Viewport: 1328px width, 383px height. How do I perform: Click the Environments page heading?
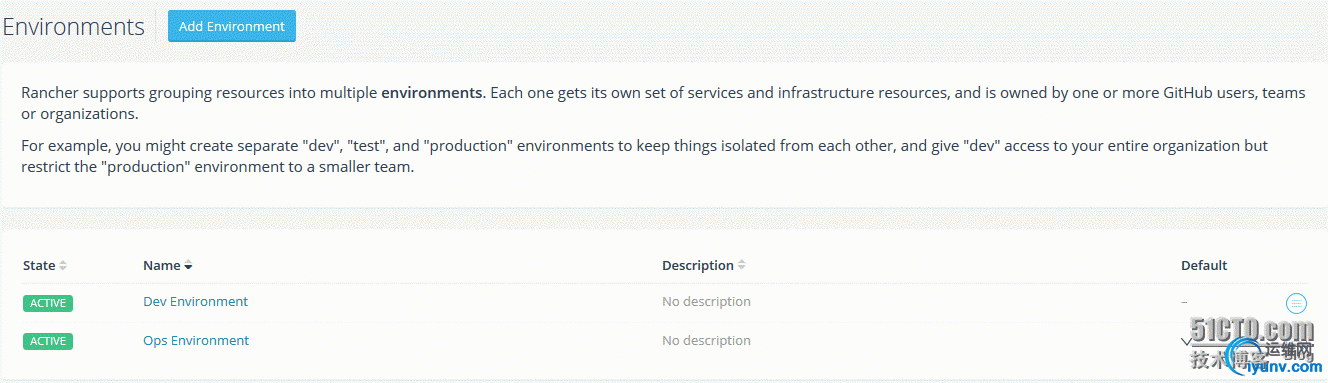73,26
